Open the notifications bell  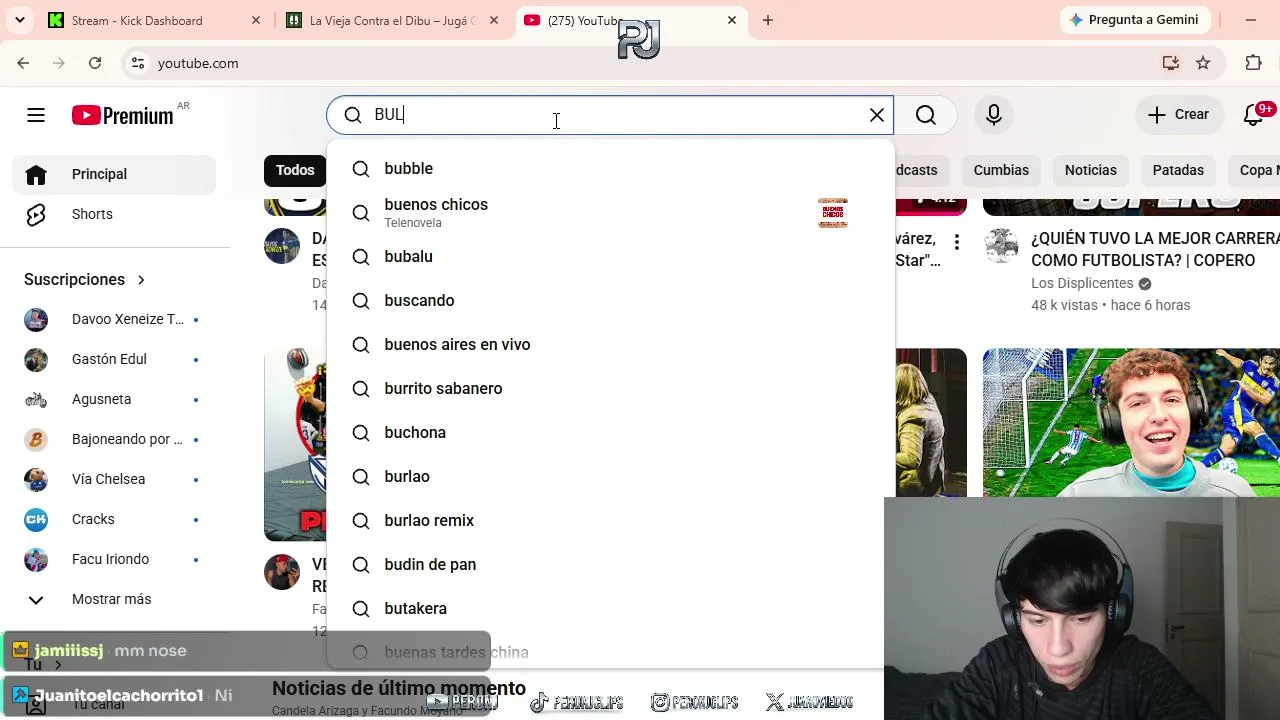(1254, 115)
